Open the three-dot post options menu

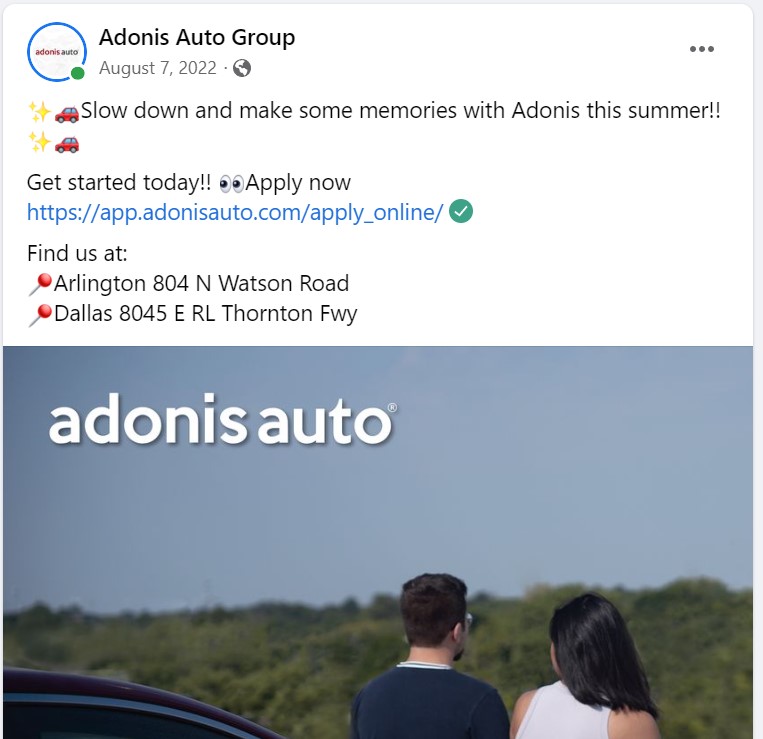702,49
